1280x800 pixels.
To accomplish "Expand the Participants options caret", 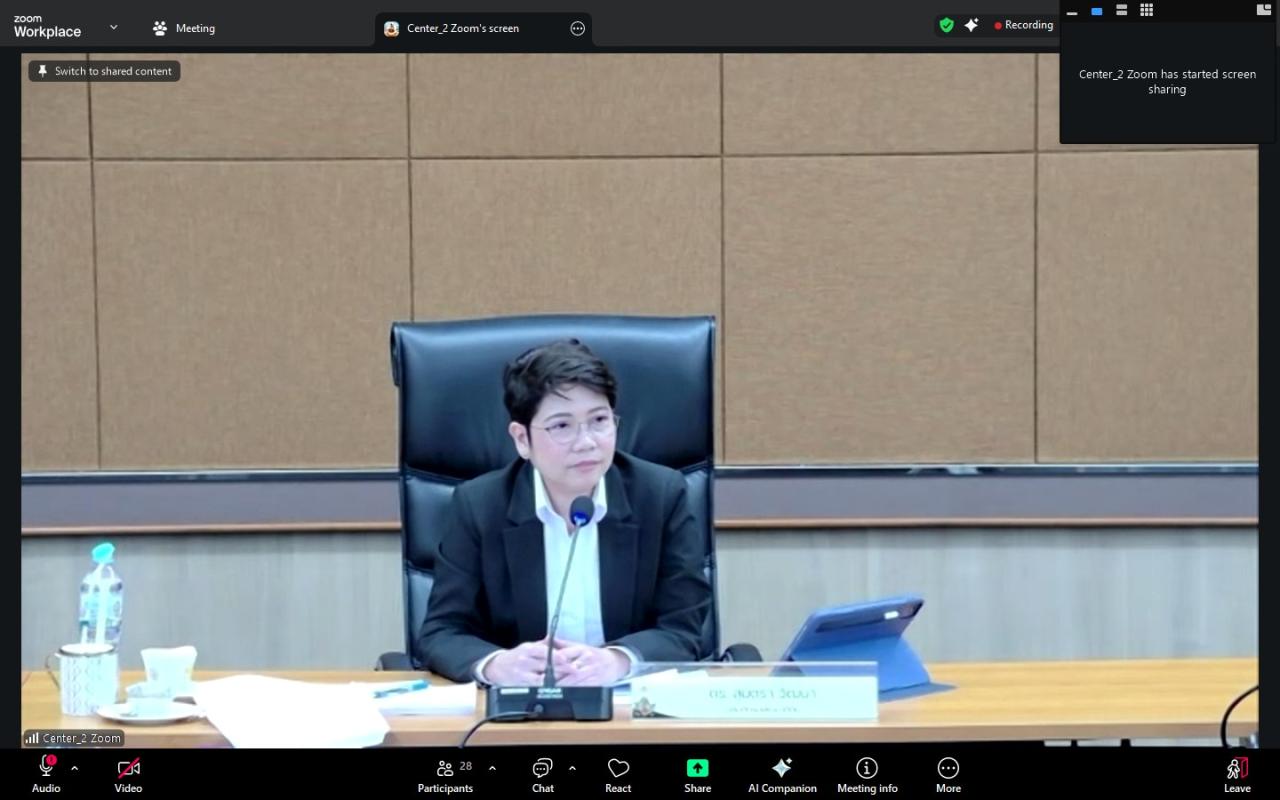I will coord(492,768).
